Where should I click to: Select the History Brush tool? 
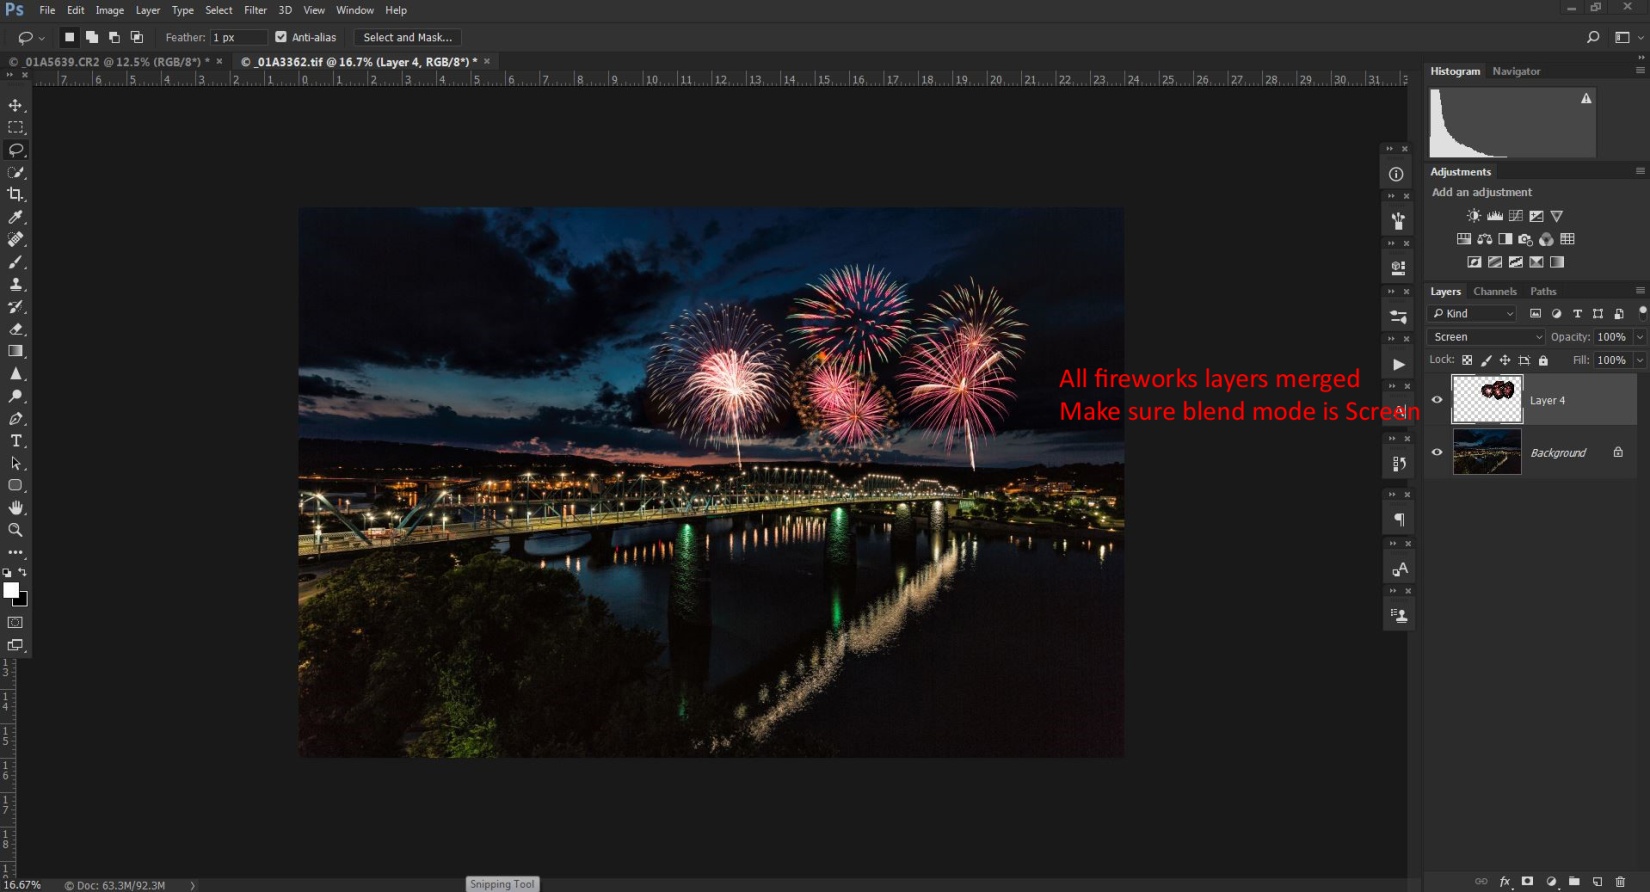click(15, 307)
